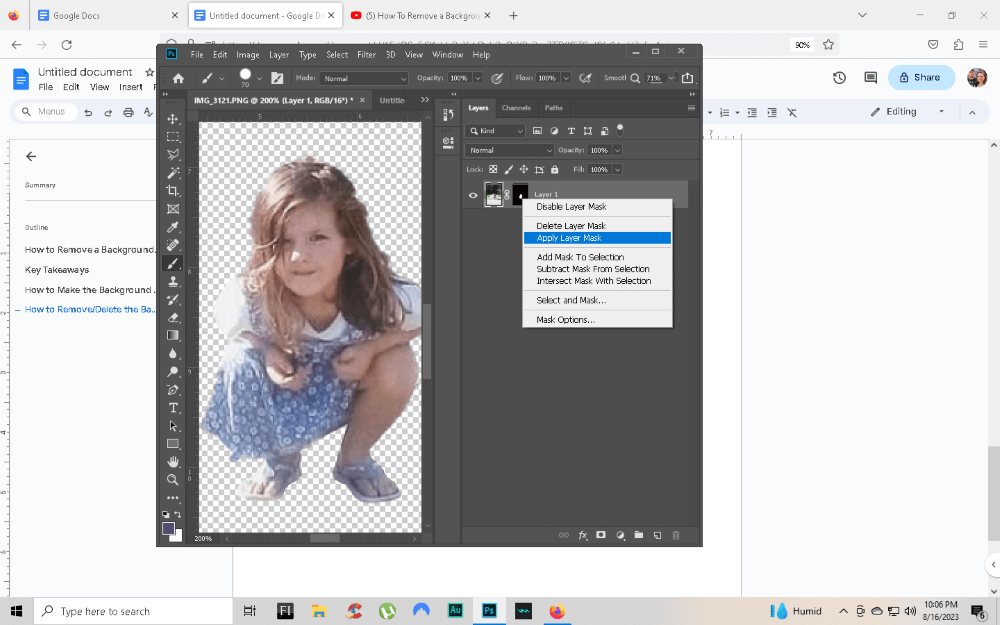The width and height of the screenshot is (1000, 625).
Task: Select the Spot Healing Brush tool
Action: [x=173, y=245]
